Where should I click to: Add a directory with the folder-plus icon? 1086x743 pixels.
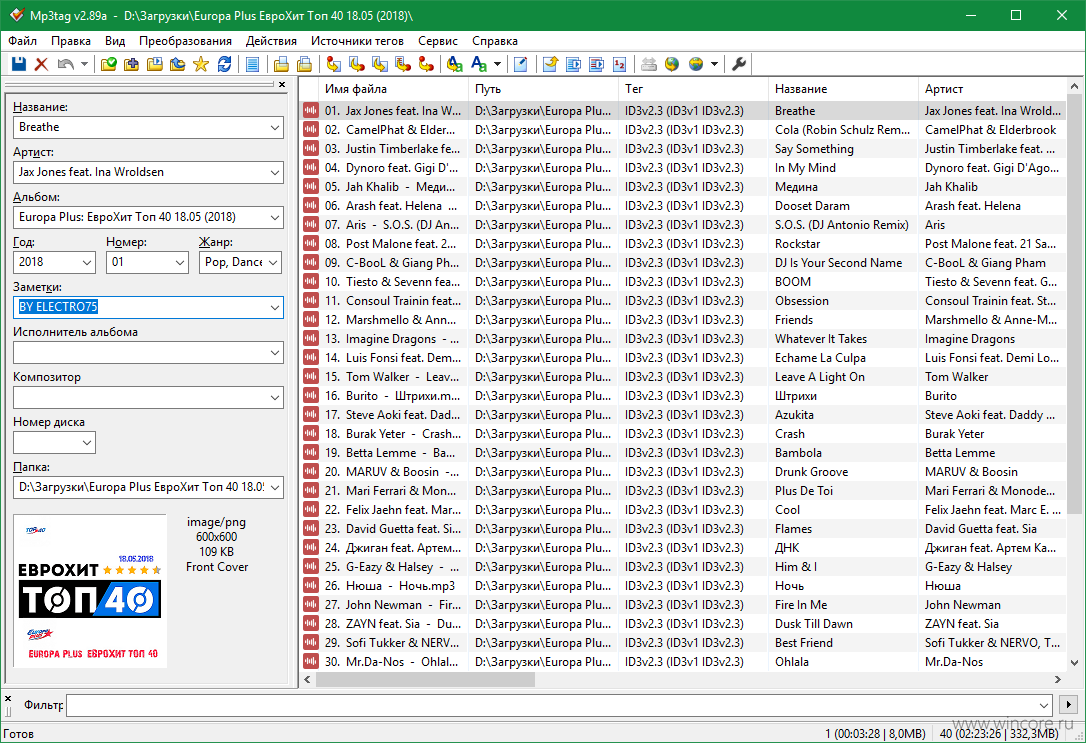coord(132,64)
